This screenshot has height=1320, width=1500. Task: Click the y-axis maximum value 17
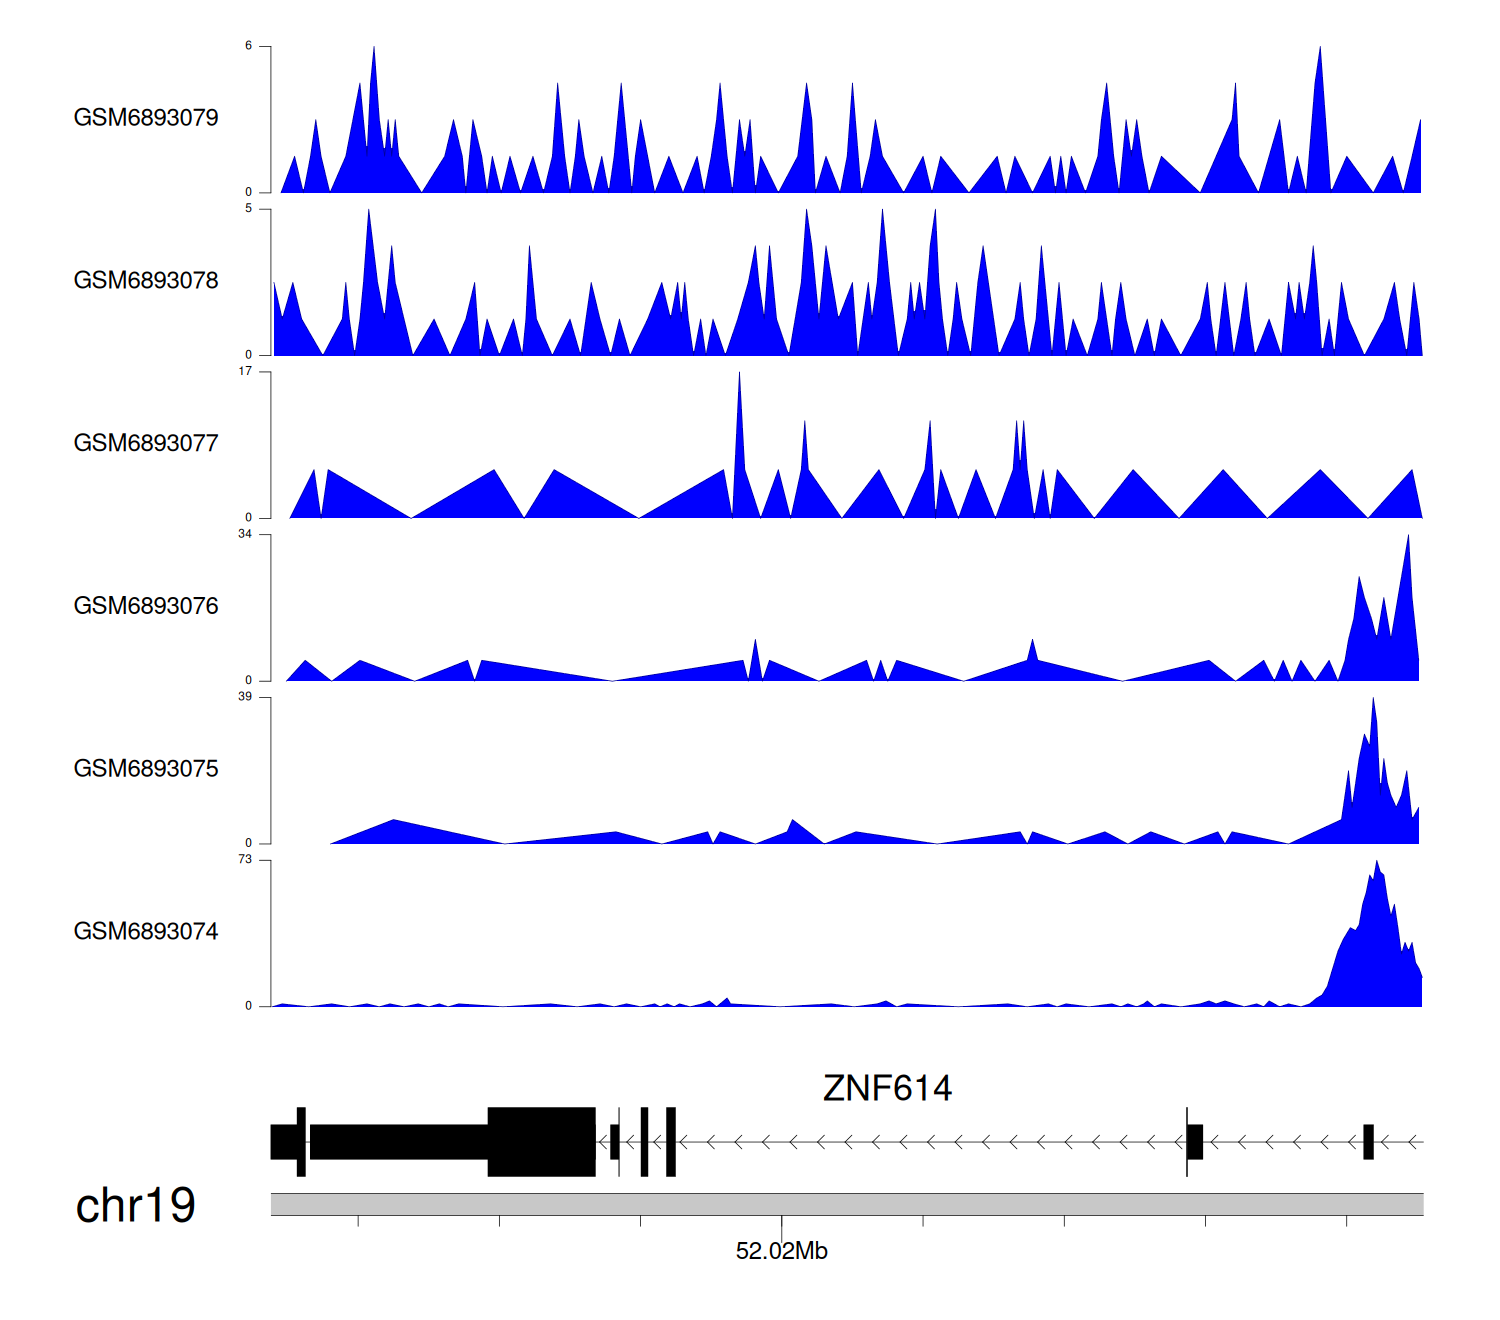[x=245, y=372]
